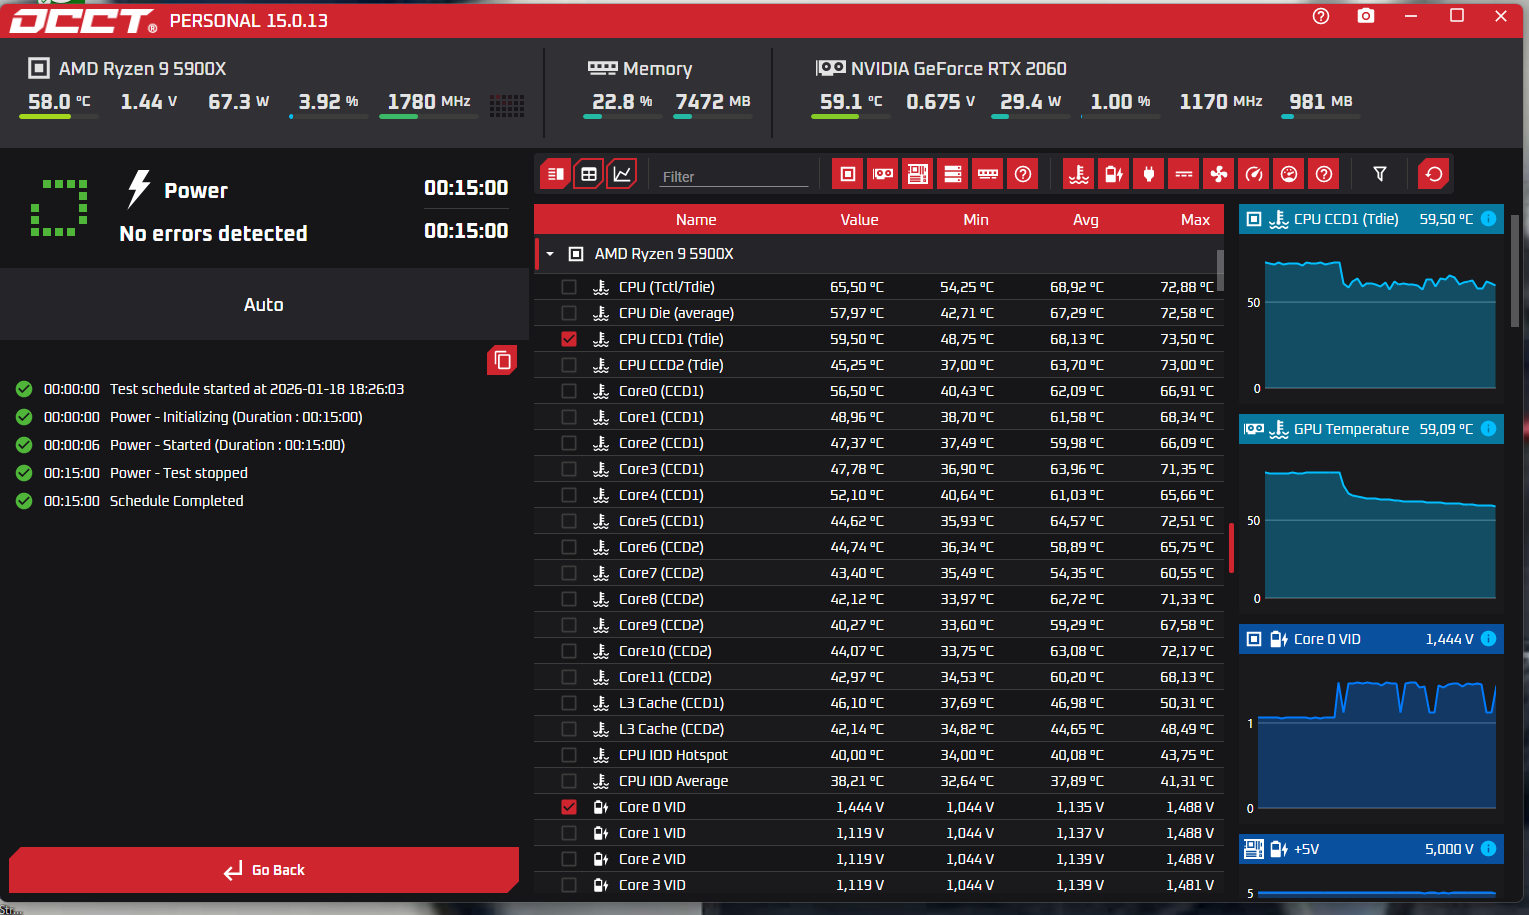Viewport: 1529px width, 915px height.
Task: Filter sensors by frequency gauge icon
Action: [1254, 174]
